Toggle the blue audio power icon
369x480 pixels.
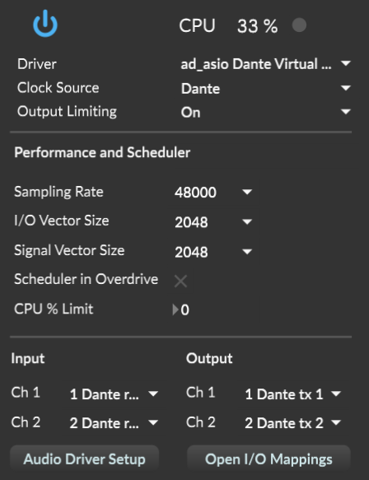(45, 23)
